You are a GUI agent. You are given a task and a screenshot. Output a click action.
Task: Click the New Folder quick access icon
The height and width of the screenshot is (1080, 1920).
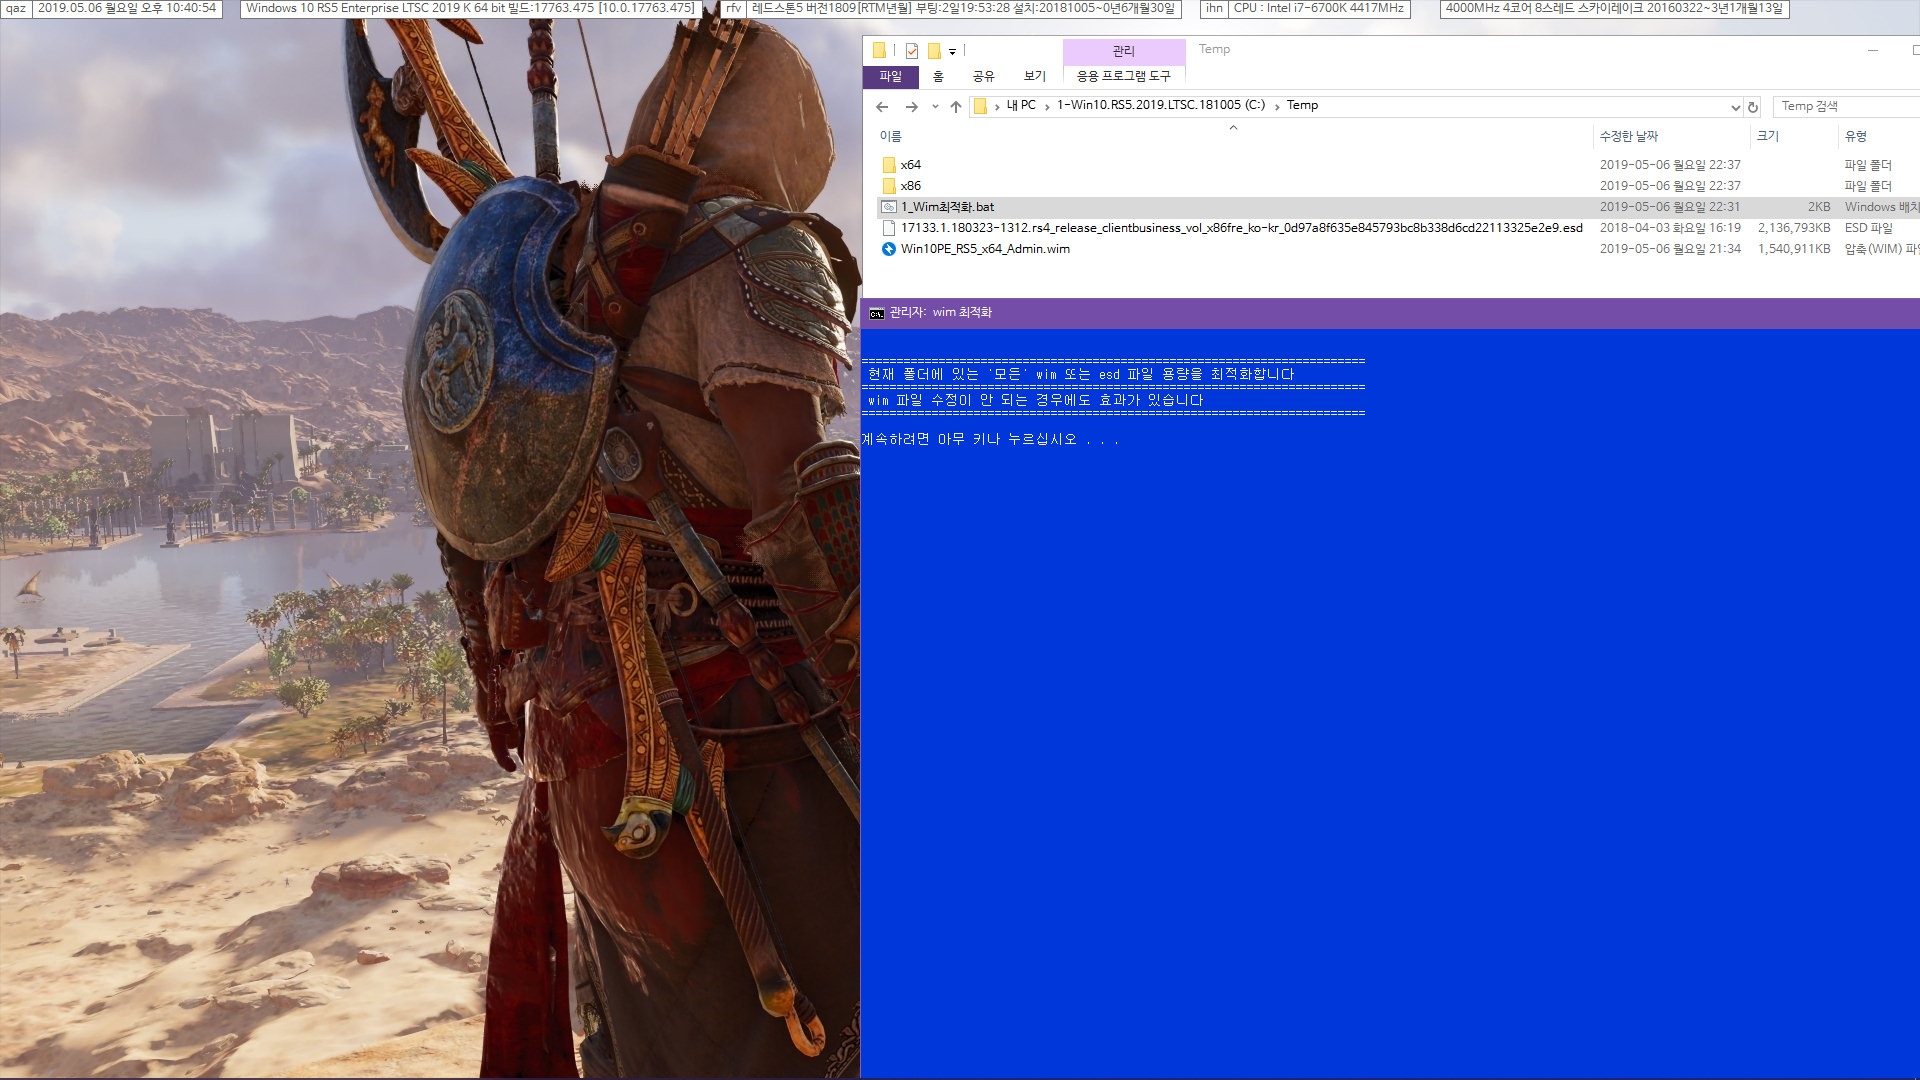(x=934, y=51)
